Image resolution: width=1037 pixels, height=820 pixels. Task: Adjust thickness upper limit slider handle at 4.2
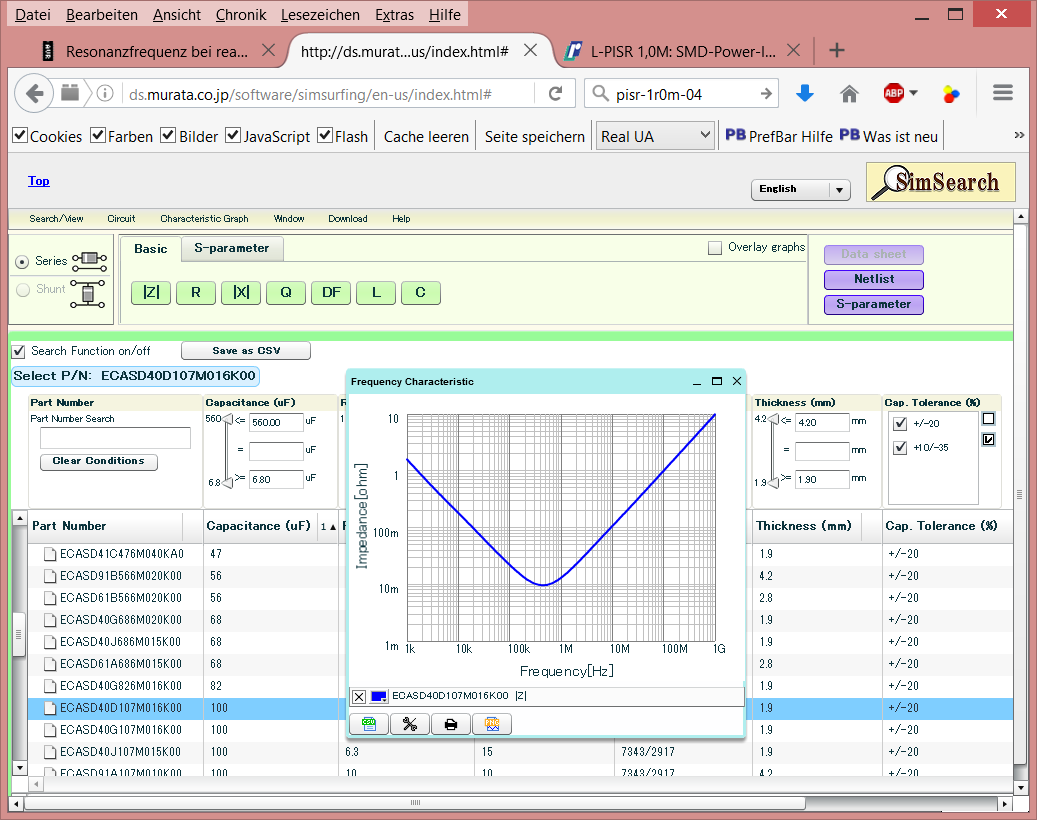773,419
